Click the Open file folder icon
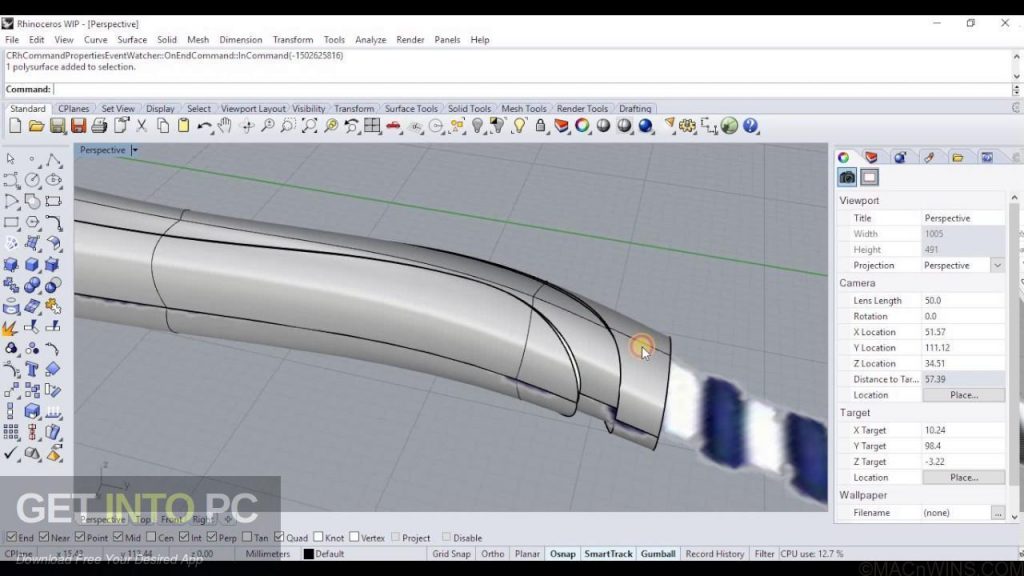The image size is (1024, 576). pos(36,126)
